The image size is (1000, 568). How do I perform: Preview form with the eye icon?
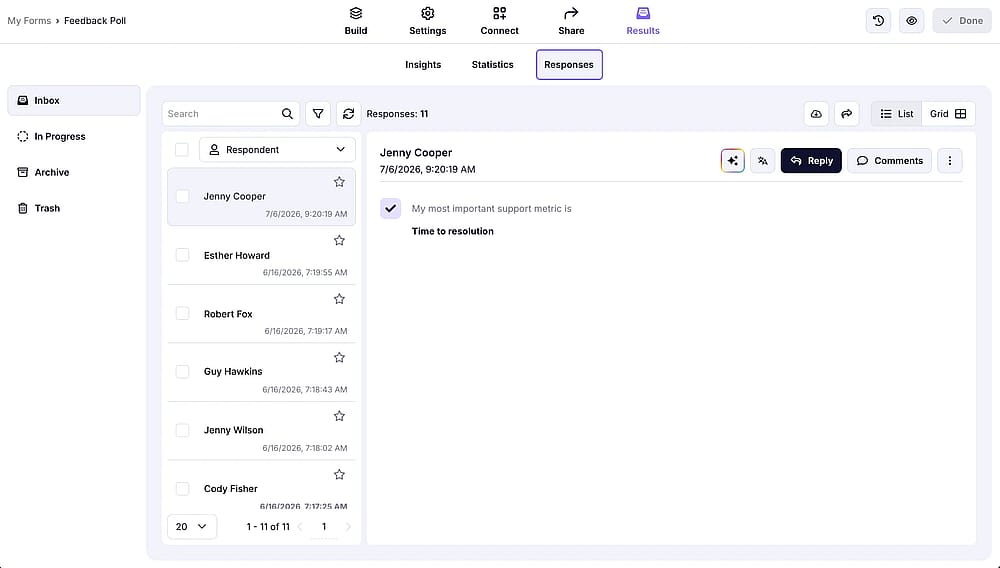tap(911, 20)
